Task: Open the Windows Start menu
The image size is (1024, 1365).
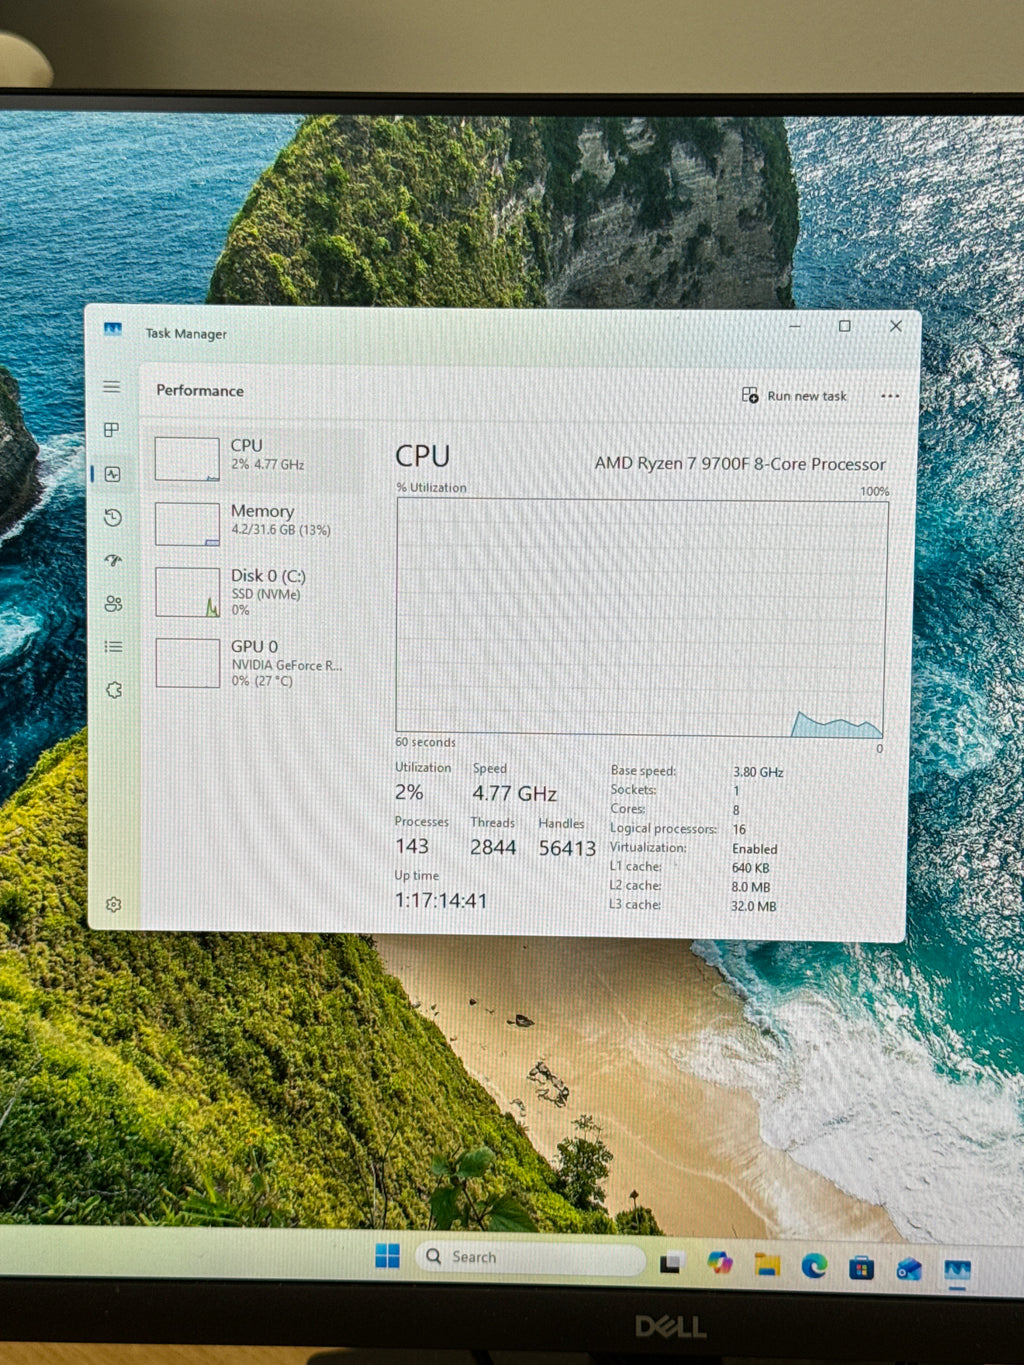Action: tap(387, 1256)
